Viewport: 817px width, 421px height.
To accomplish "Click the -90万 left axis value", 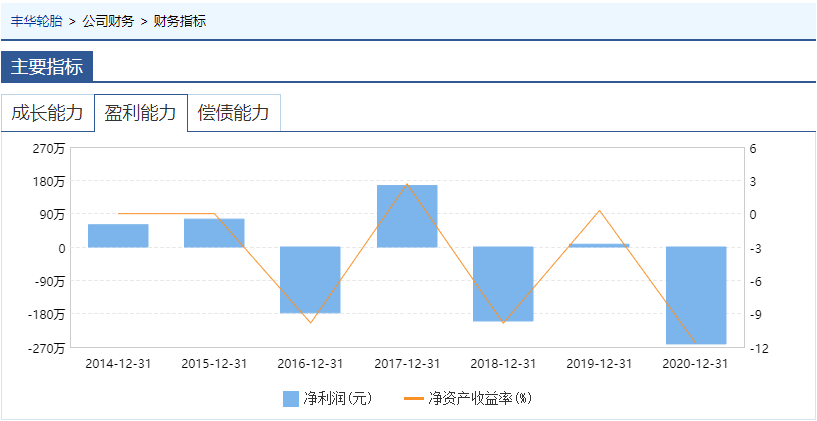I will (51, 281).
